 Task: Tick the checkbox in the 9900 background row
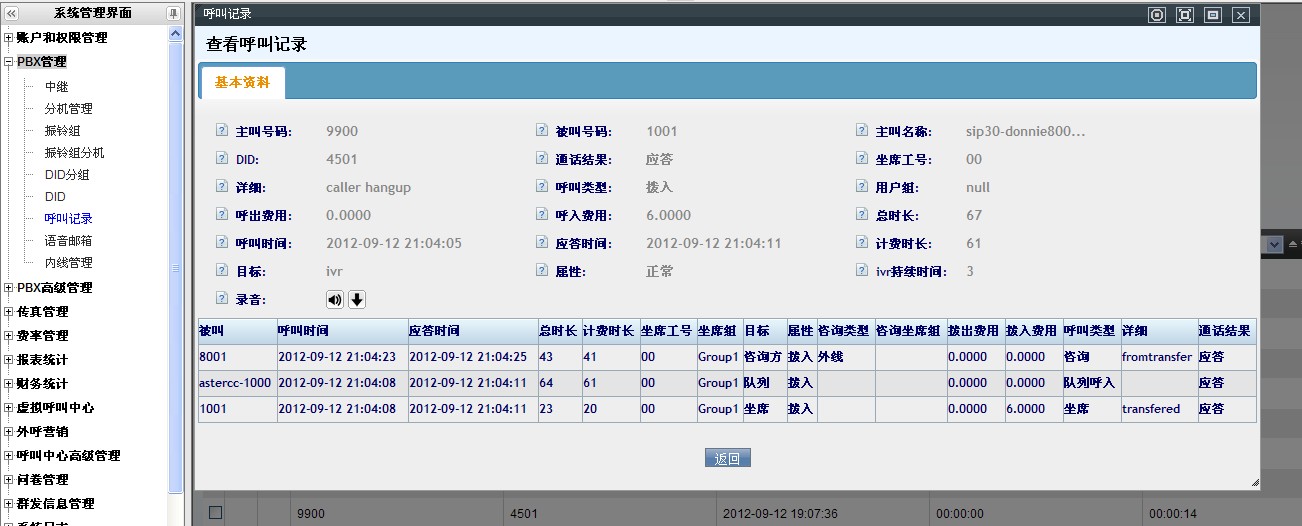(x=215, y=513)
